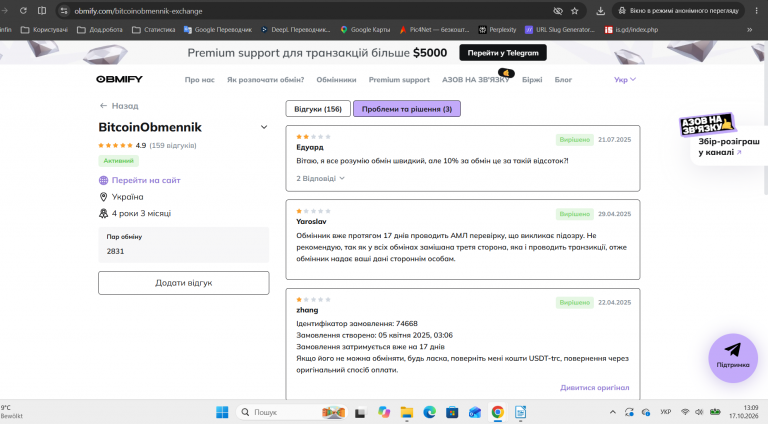Open the Wi-Fi network tray icon
This screenshot has width=768, height=424.
(685, 412)
